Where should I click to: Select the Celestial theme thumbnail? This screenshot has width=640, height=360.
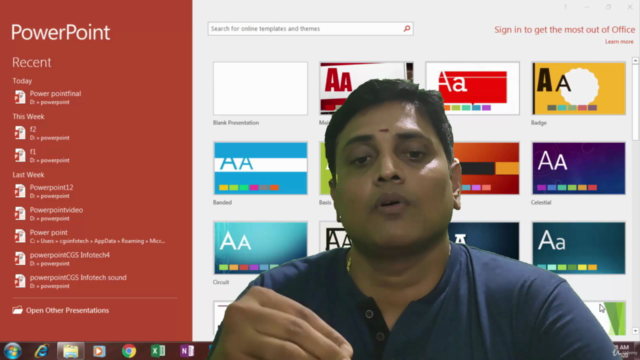click(x=578, y=168)
